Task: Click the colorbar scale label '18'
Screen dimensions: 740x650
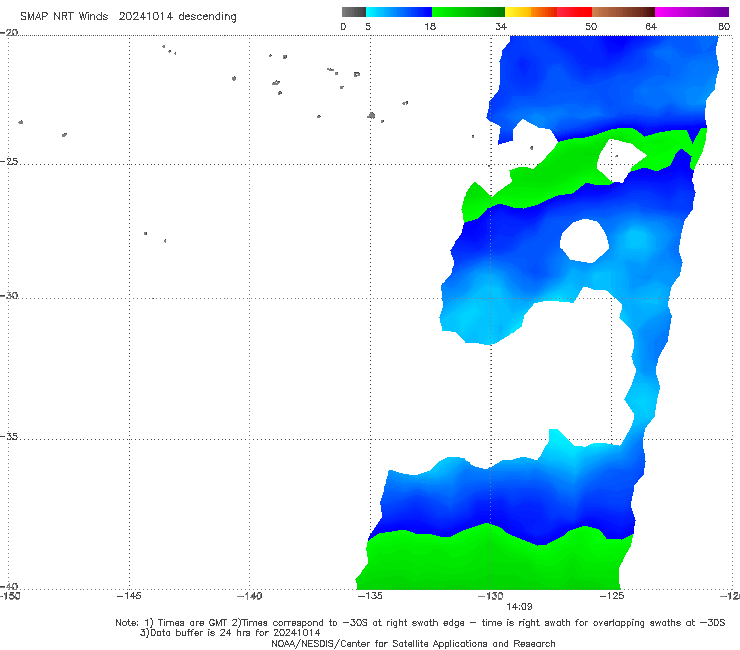Action: (x=429, y=26)
